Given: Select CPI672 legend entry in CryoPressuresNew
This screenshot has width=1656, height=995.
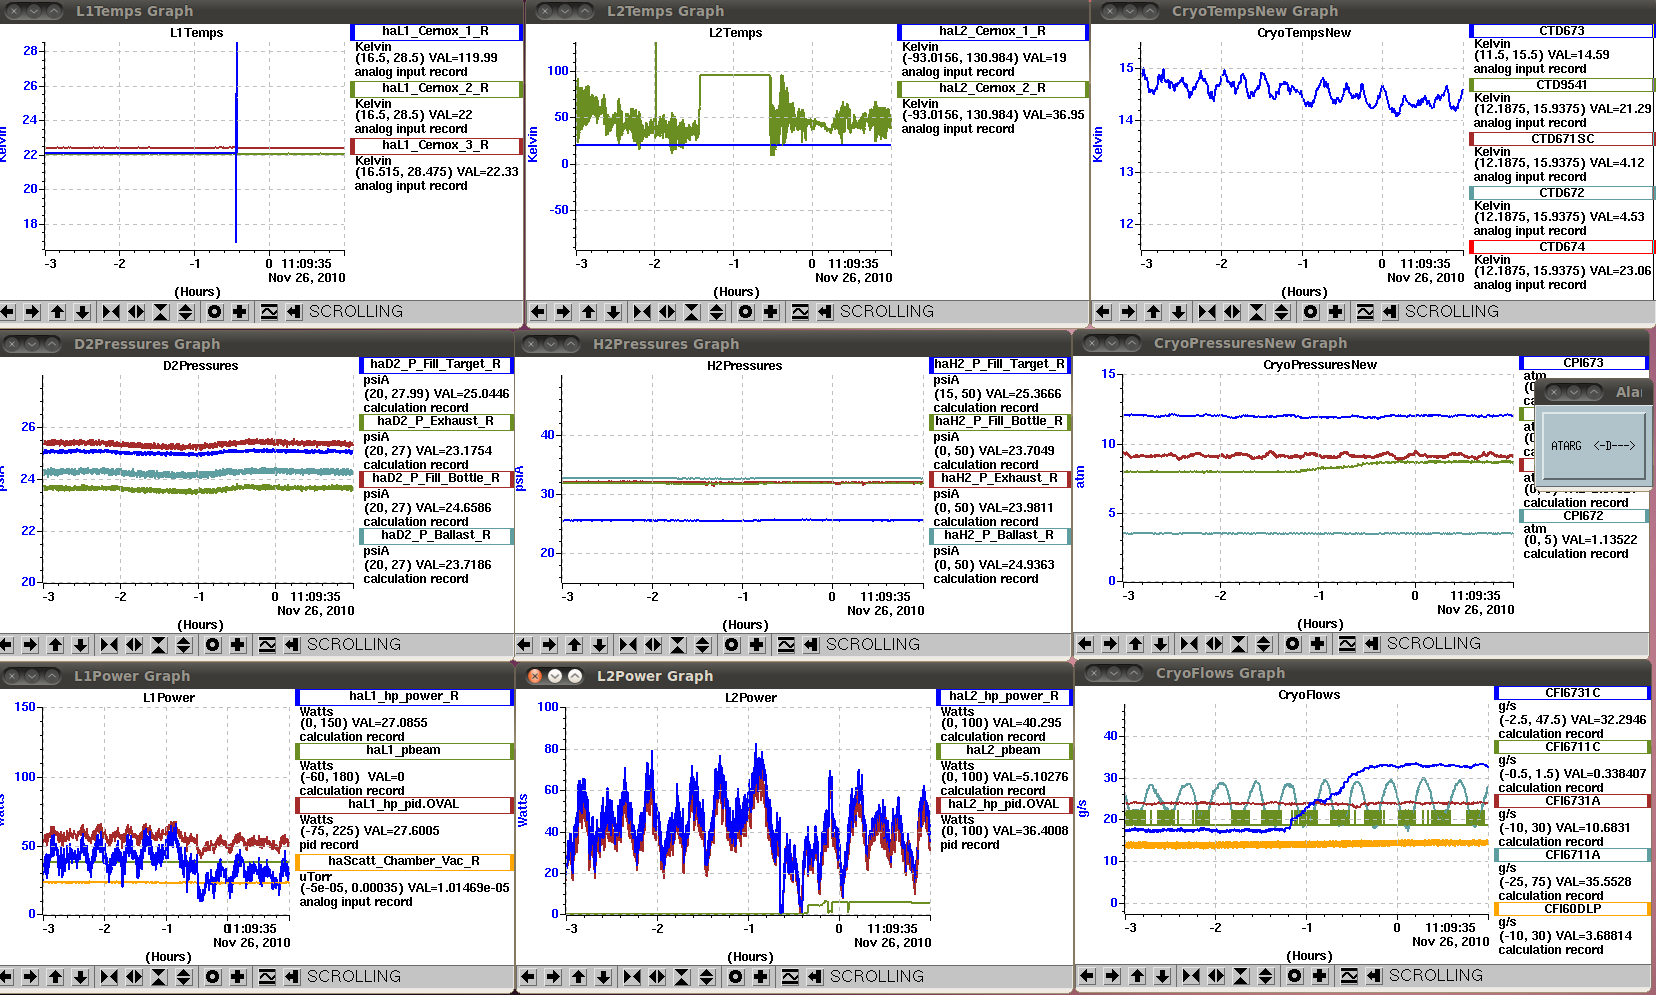Looking at the screenshot, I should [x=1584, y=516].
